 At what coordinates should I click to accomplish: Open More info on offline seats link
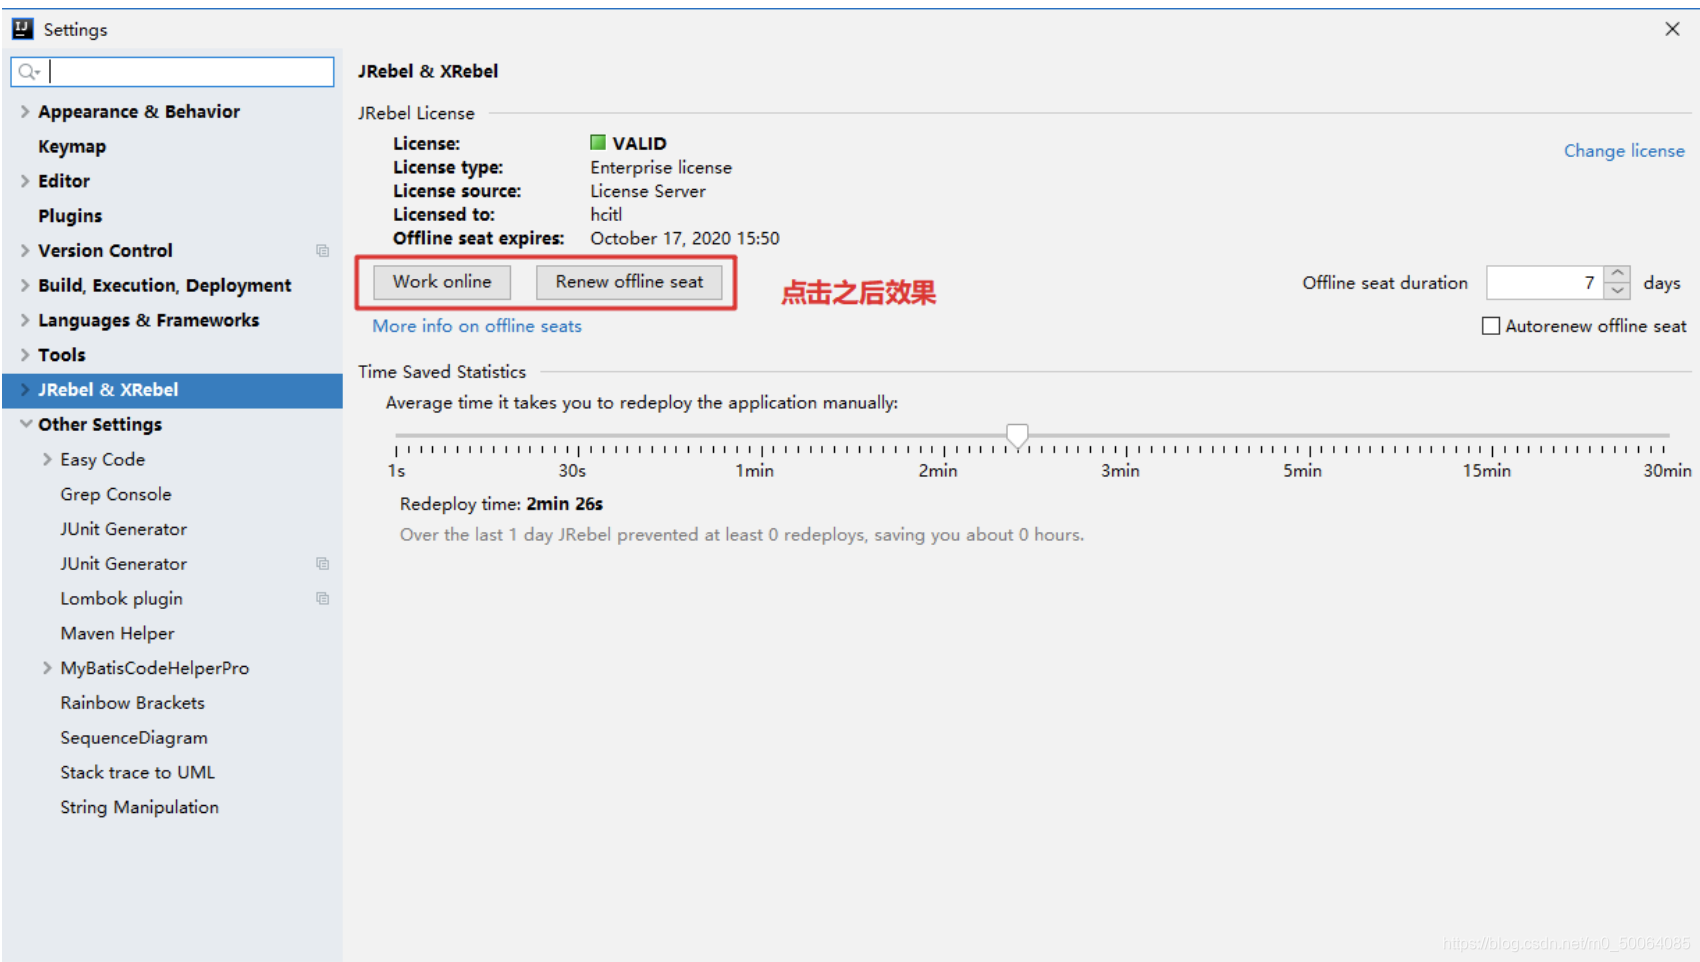pos(477,326)
